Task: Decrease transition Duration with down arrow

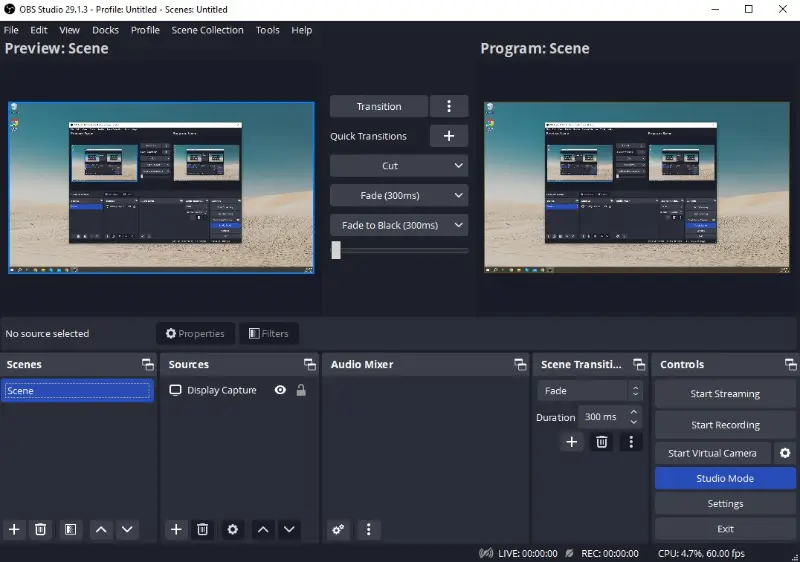Action: pos(634,422)
